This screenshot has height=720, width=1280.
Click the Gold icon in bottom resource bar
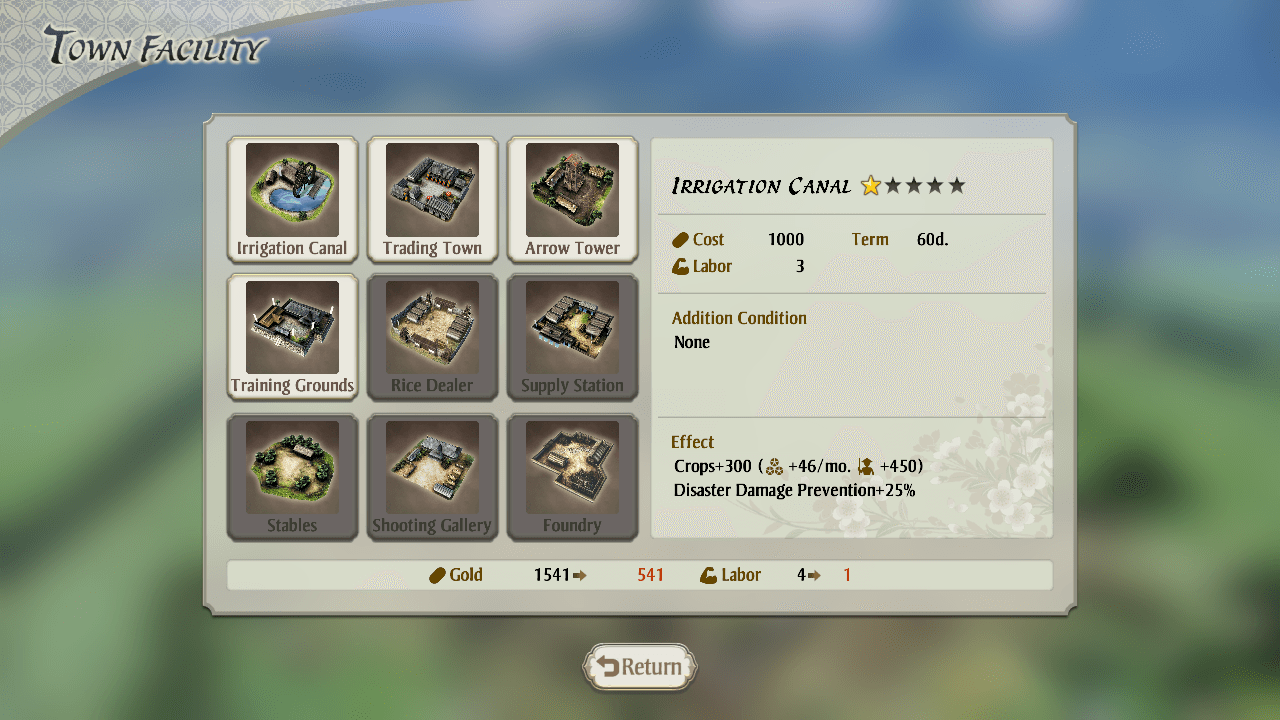click(x=437, y=575)
